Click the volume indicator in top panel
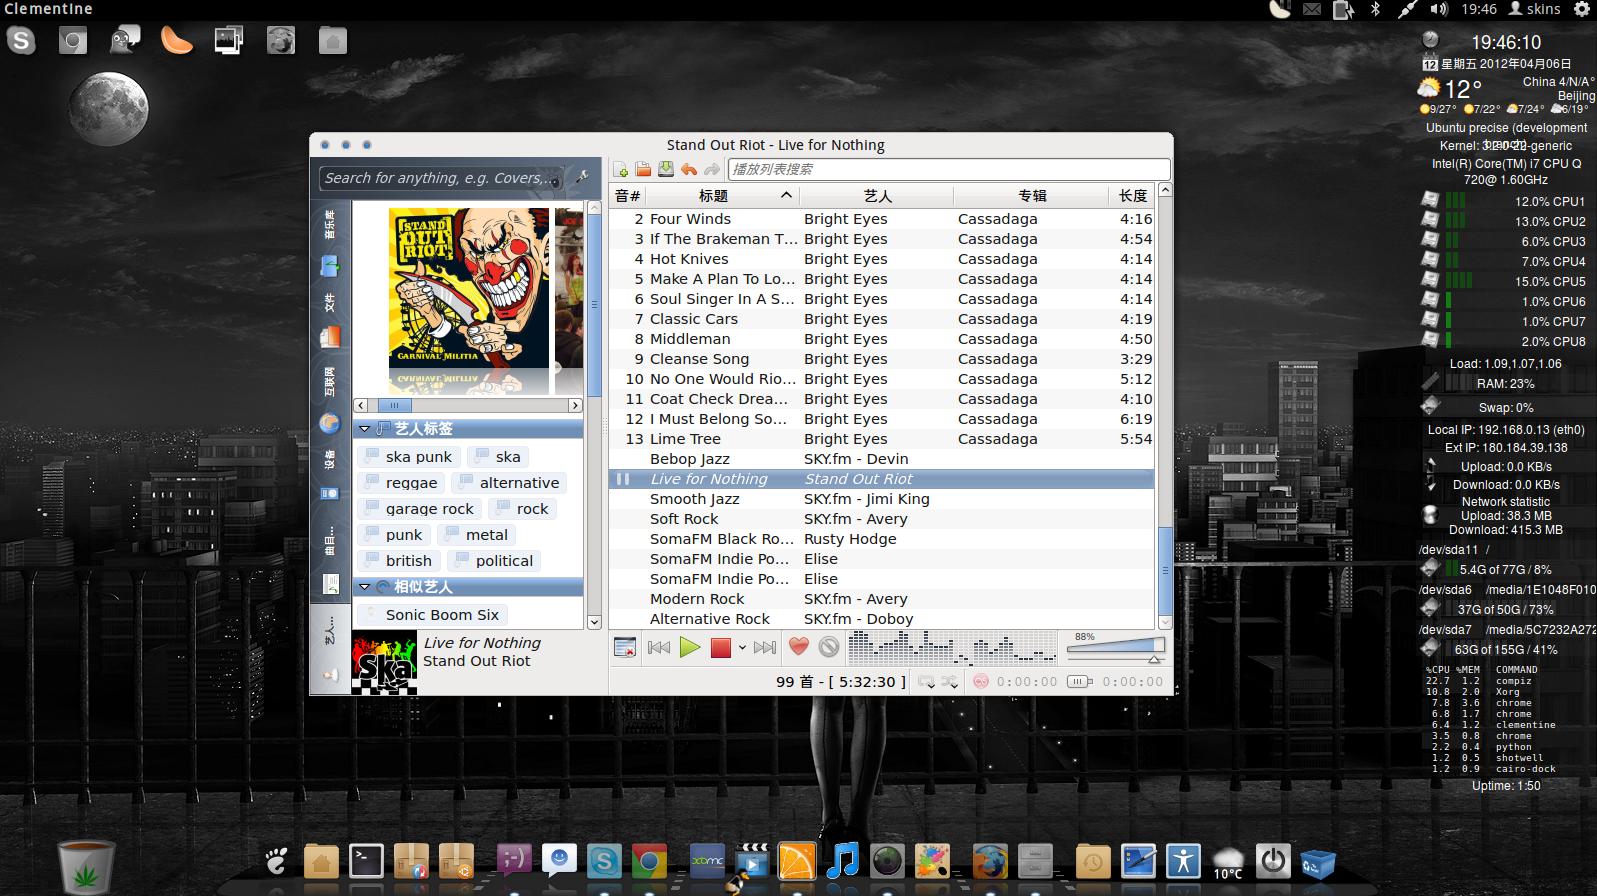 click(x=1439, y=9)
